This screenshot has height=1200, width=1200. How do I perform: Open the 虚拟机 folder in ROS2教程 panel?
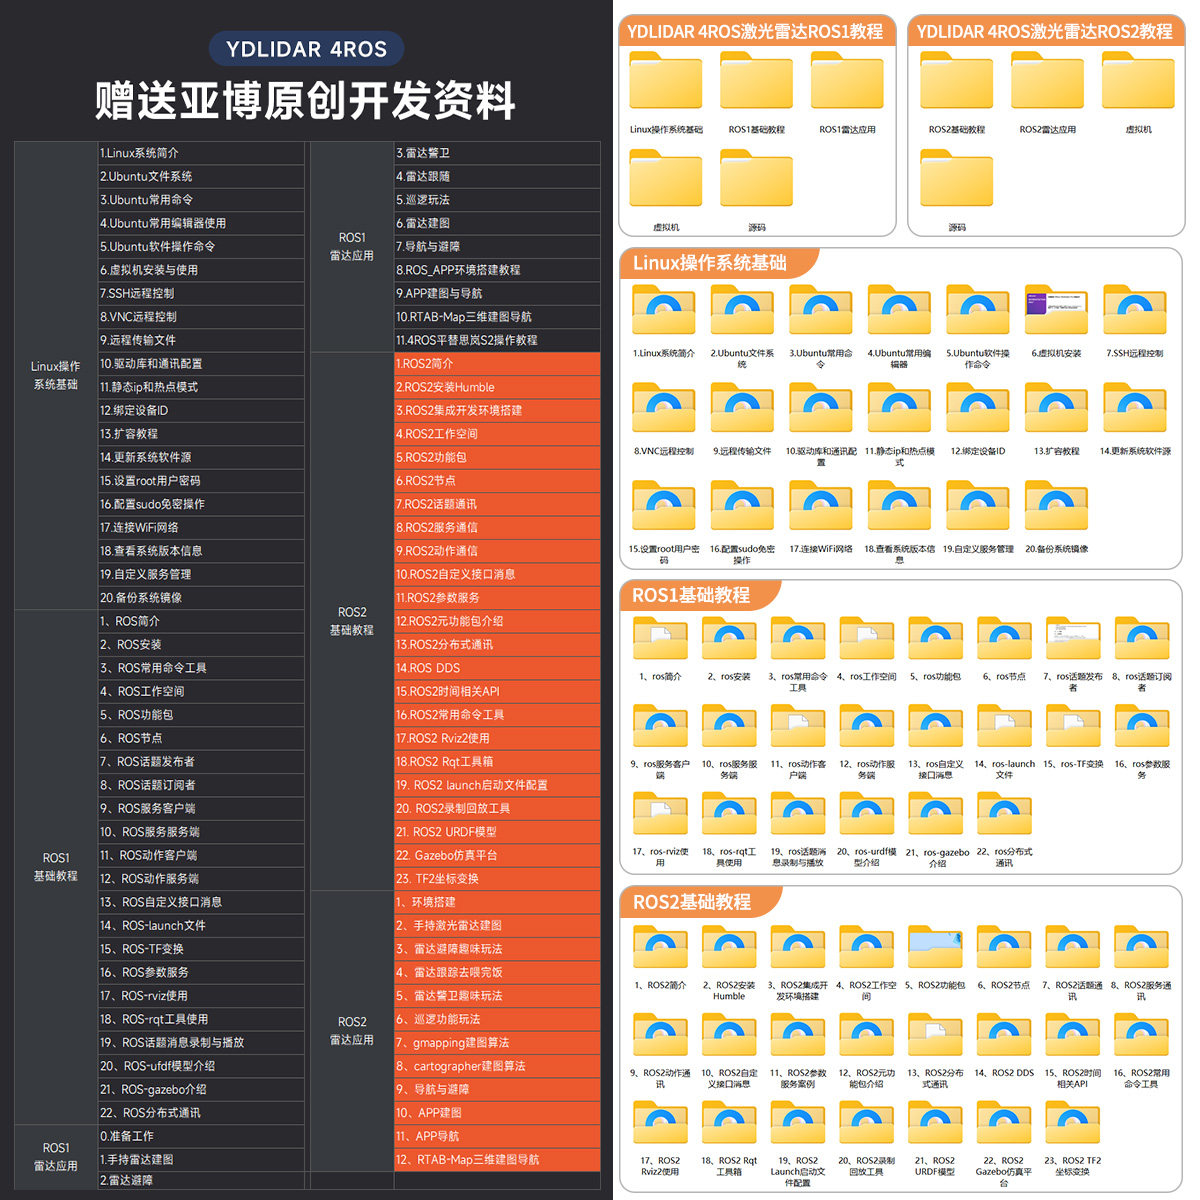[1138, 81]
